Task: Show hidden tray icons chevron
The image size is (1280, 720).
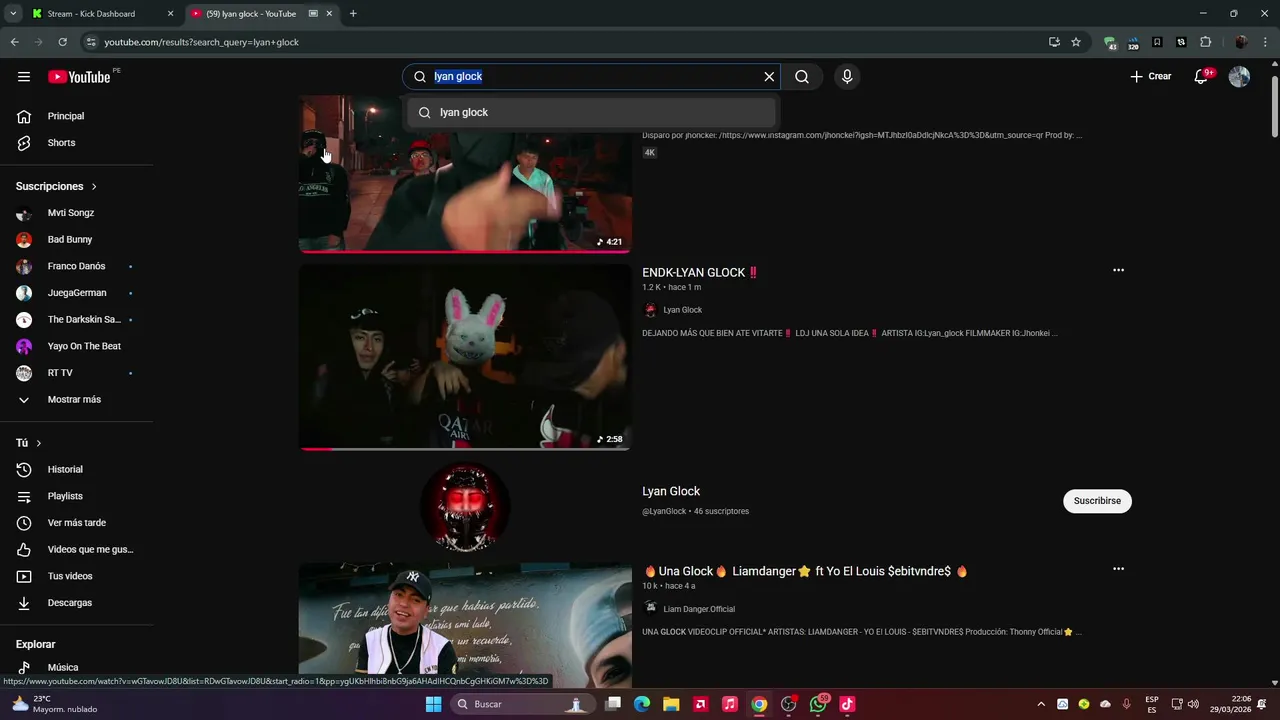Action: (x=1040, y=704)
